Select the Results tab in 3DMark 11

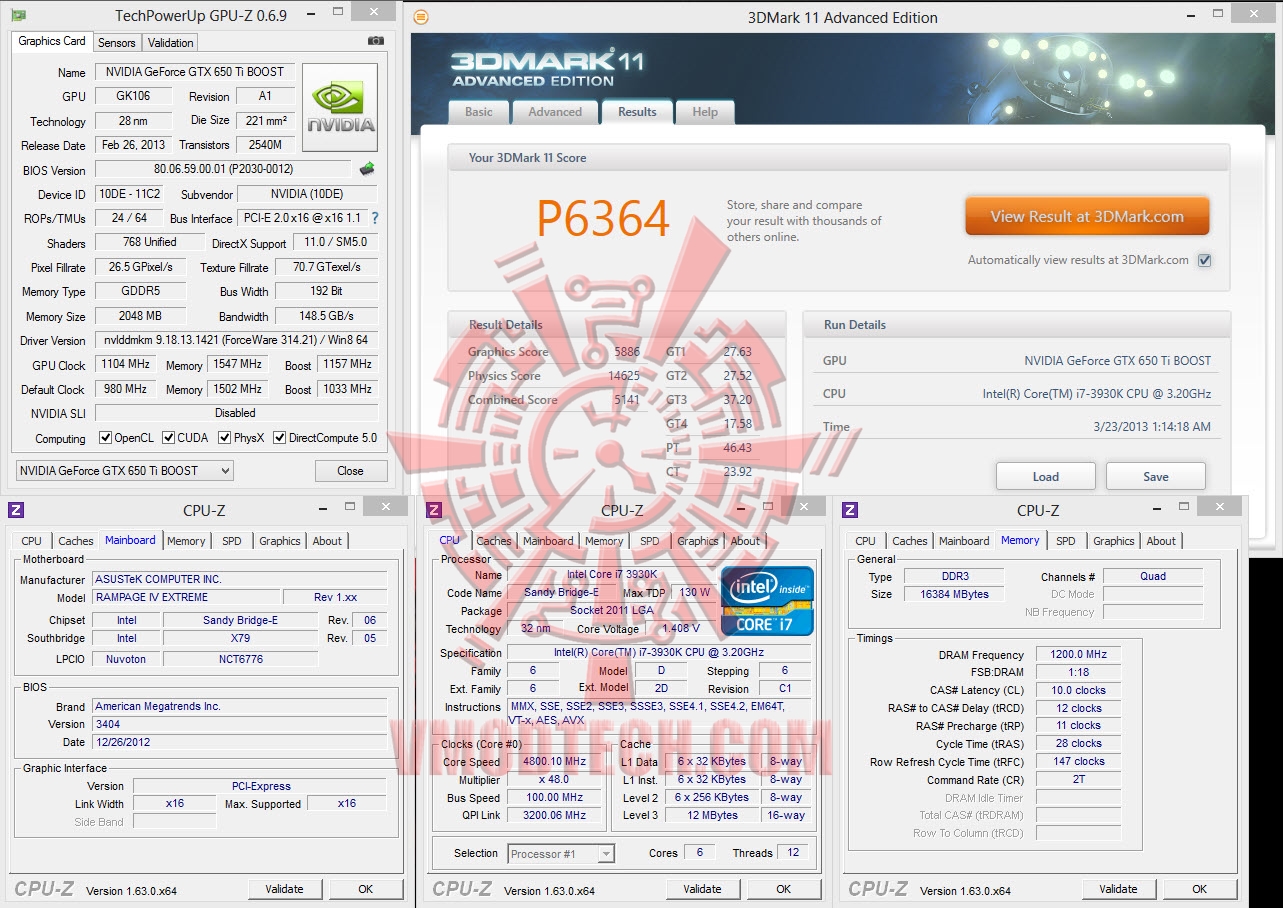tap(637, 111)
